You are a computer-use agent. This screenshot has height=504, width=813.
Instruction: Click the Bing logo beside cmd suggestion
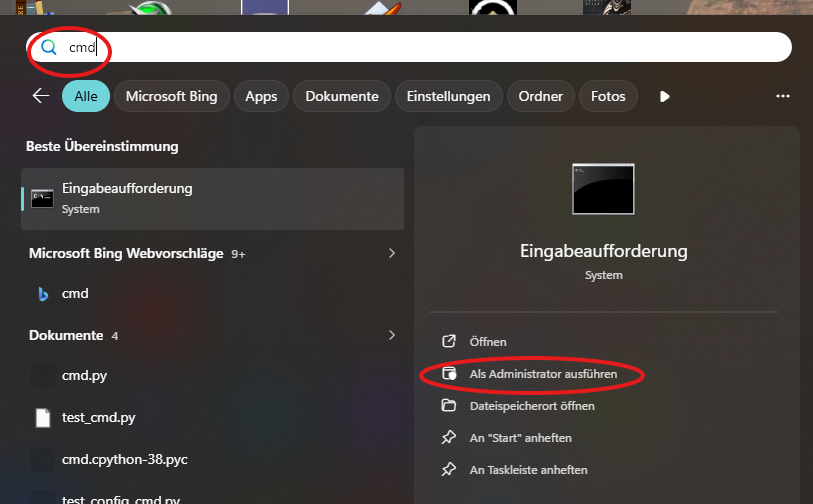click(44, 294)
